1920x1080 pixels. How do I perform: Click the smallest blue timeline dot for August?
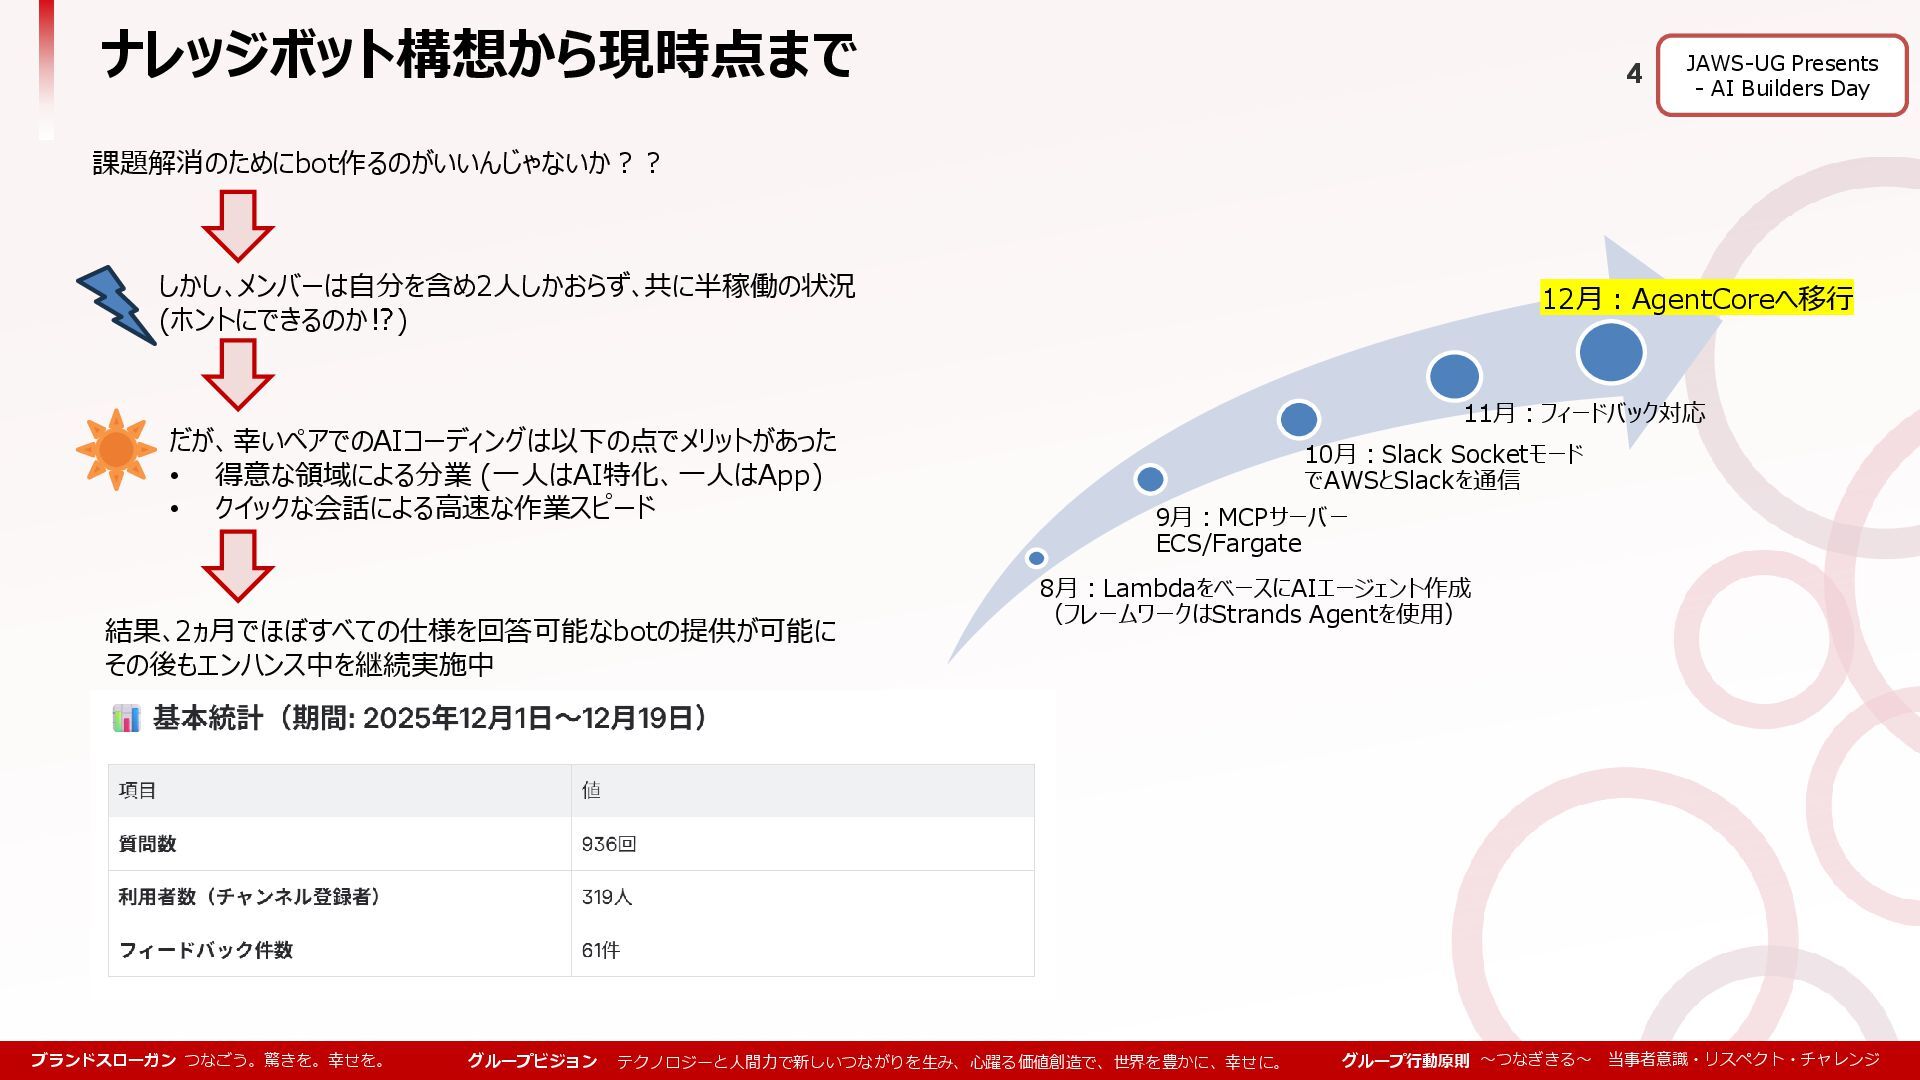pos(1036,558)
